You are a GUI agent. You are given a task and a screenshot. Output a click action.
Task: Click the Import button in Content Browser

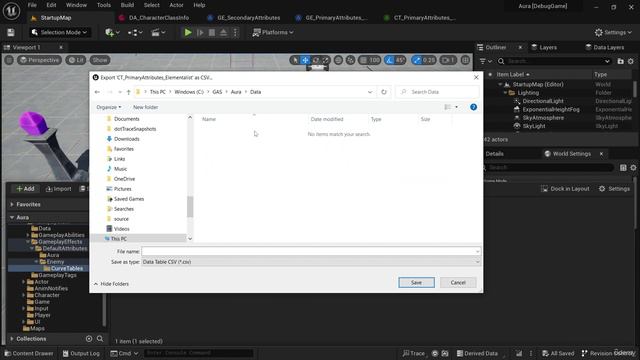coord(58,189)
